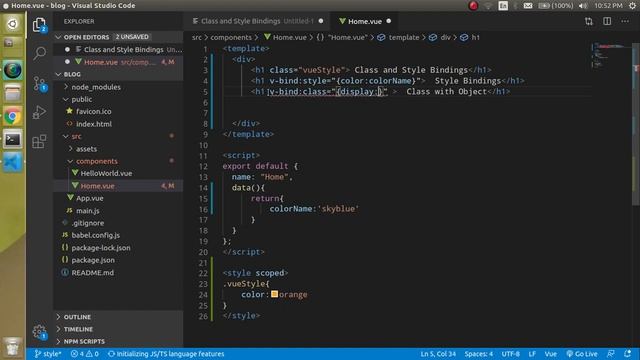The height and width of the screenshot is (360, 640).
Task: Place cursor on line 6 of editor
Action: [x=406, y=102]
